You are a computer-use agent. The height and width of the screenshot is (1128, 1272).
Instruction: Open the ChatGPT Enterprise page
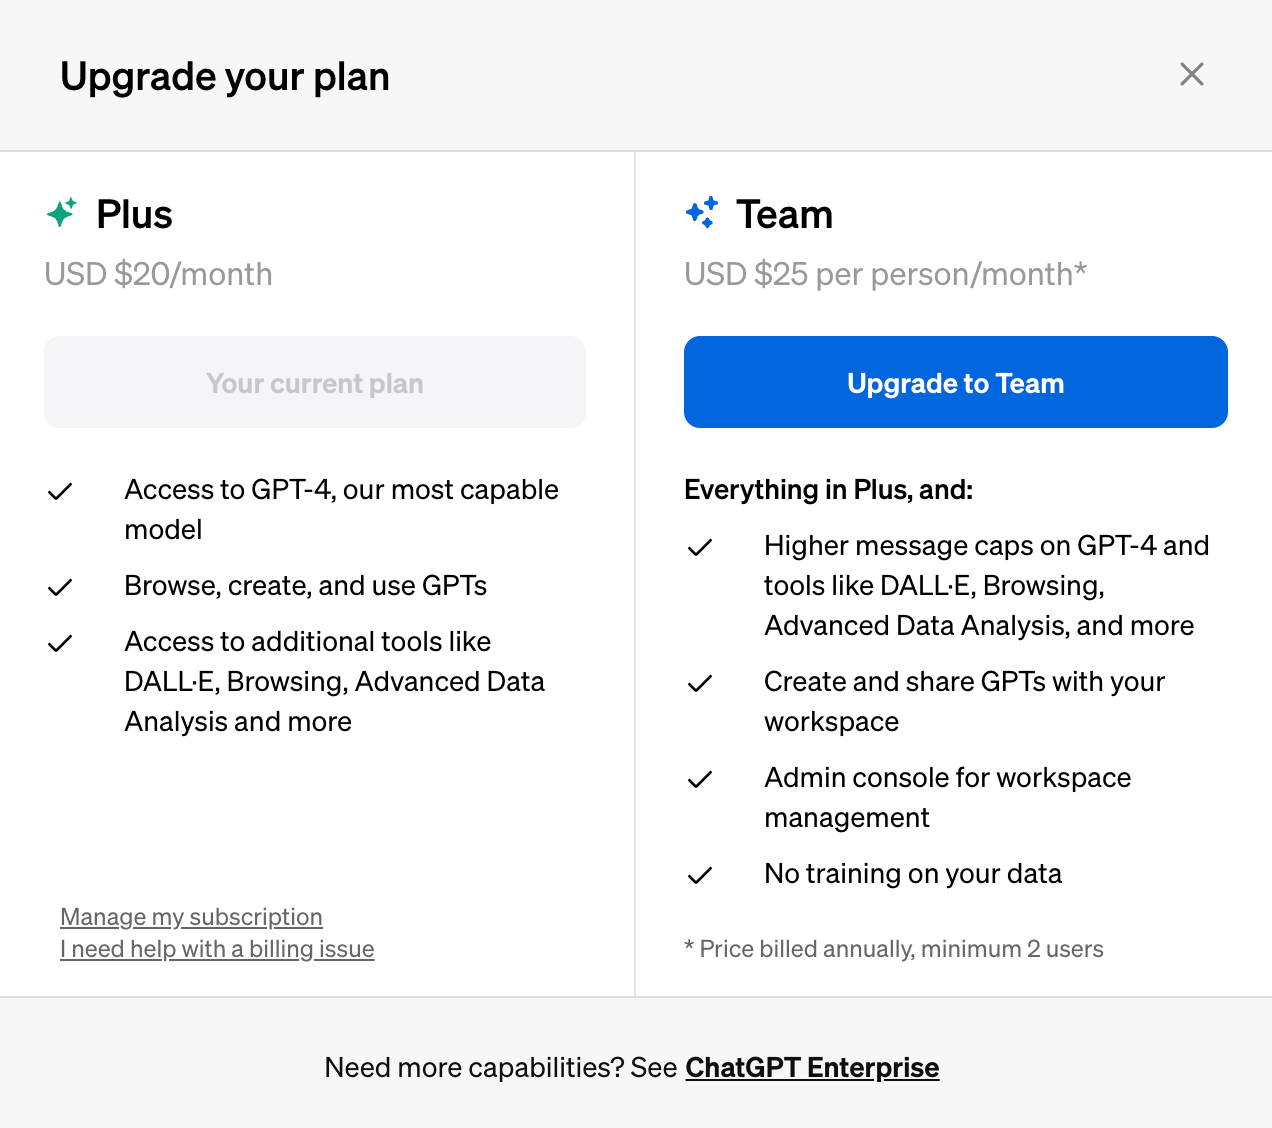[812, 1067]
